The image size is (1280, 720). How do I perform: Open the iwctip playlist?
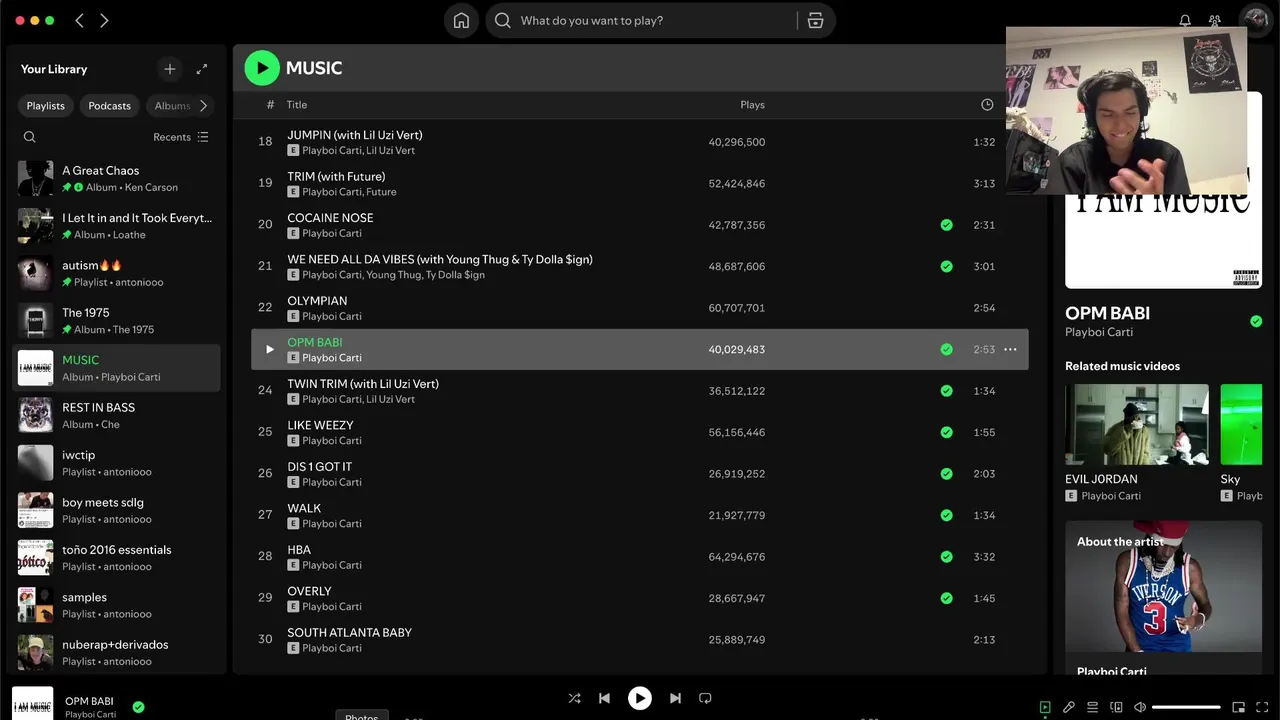coord(116,462)
